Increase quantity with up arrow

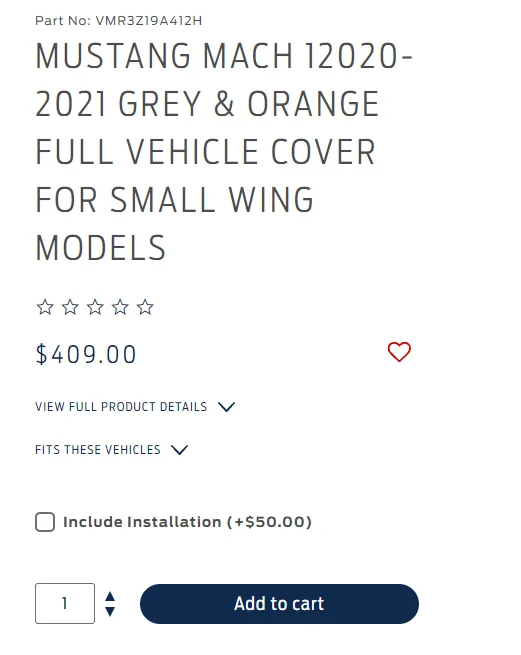coord(110,596)
